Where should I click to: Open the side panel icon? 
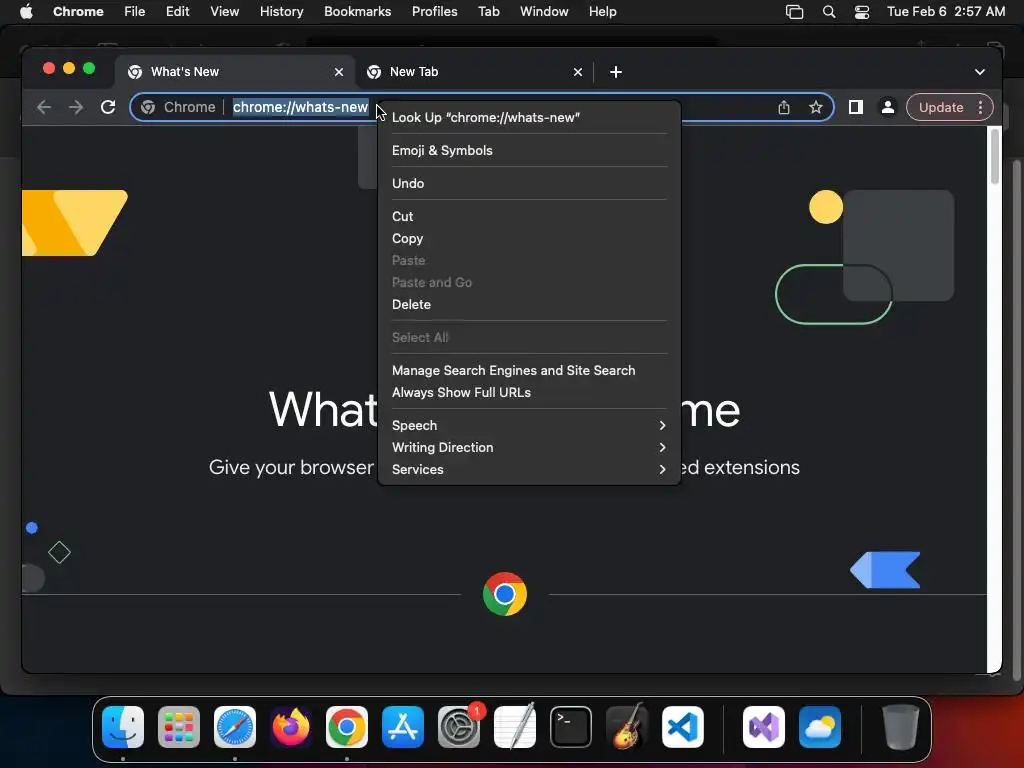[856, 107]
